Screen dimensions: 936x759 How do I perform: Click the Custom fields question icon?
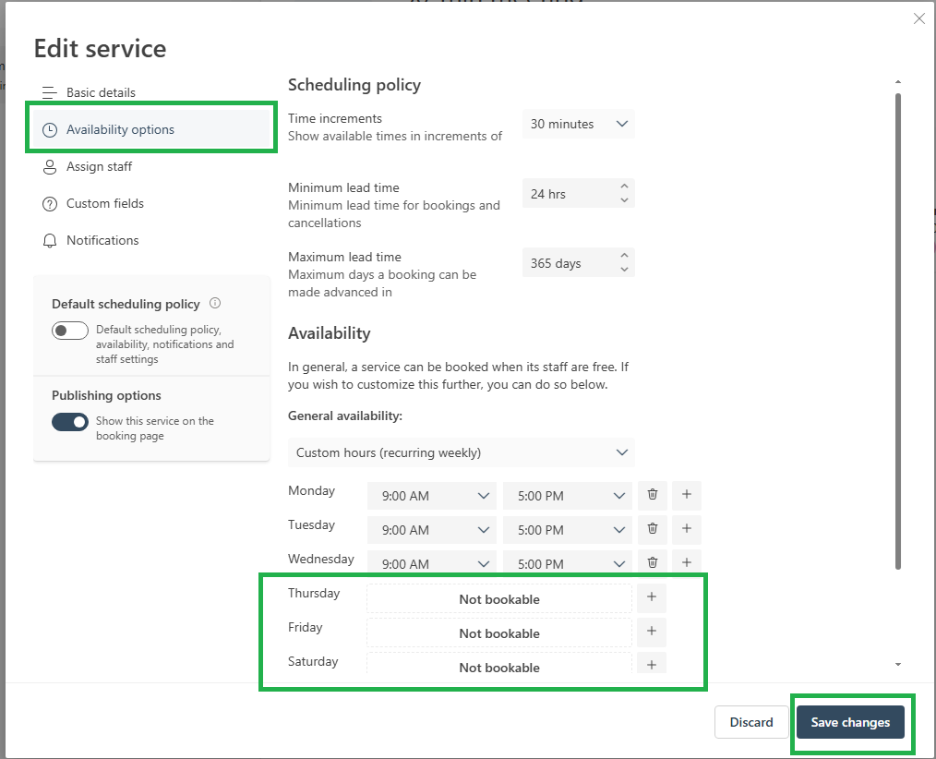pyautogui.click(x=50, y=204)
